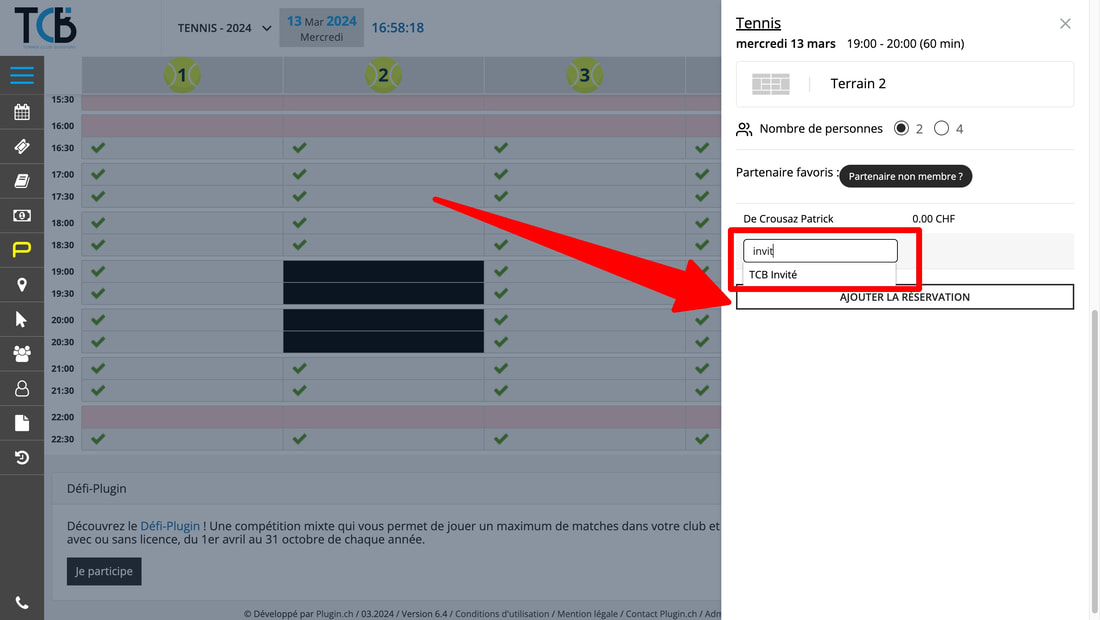Screen dimensions: 1100x620
Task: Select 2 persons radio button
Action: pos(901,128)
